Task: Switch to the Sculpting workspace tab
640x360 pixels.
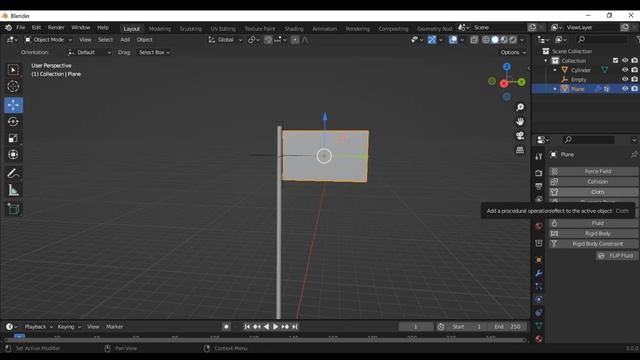Action: (x=191, y=29)
